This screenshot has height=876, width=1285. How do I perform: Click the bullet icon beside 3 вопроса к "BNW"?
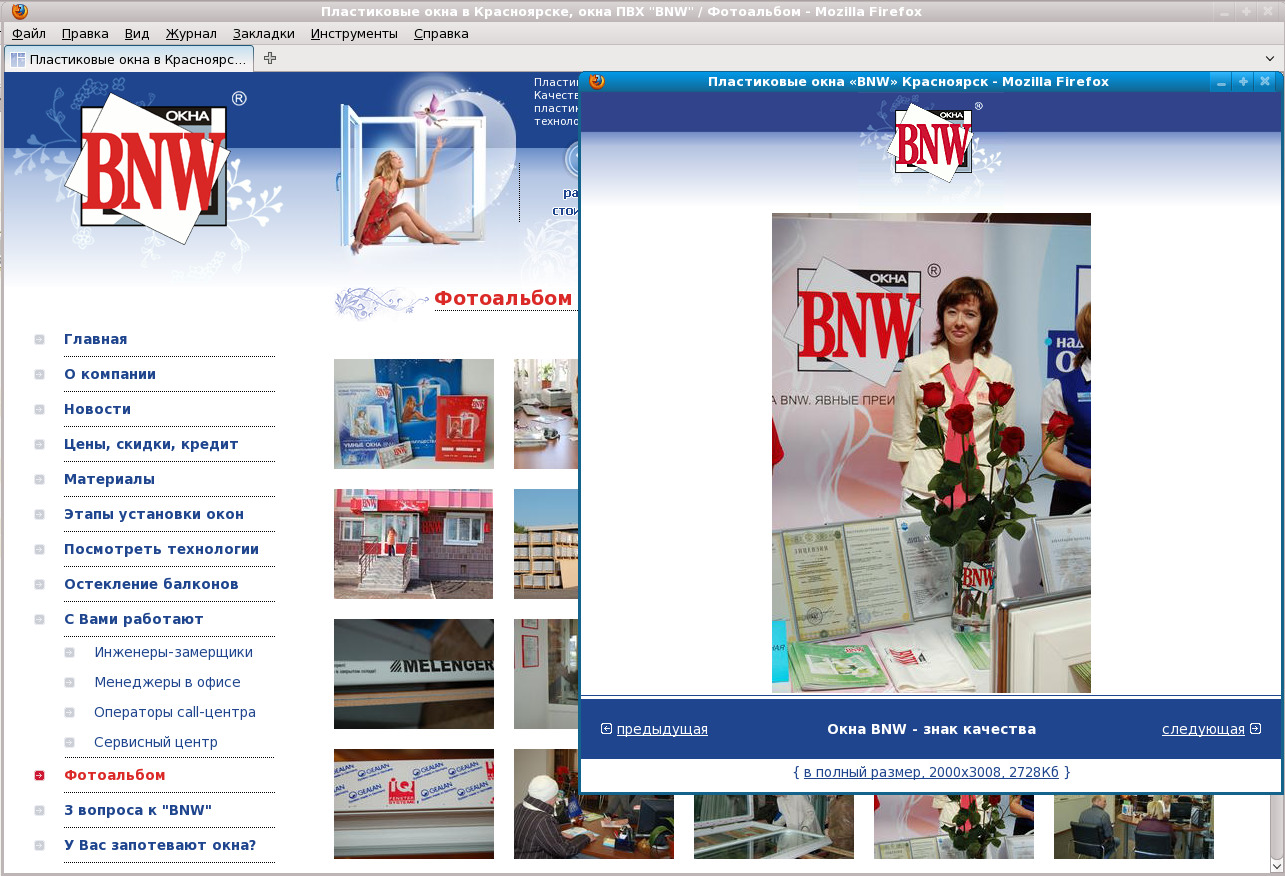tap(39, 811)
